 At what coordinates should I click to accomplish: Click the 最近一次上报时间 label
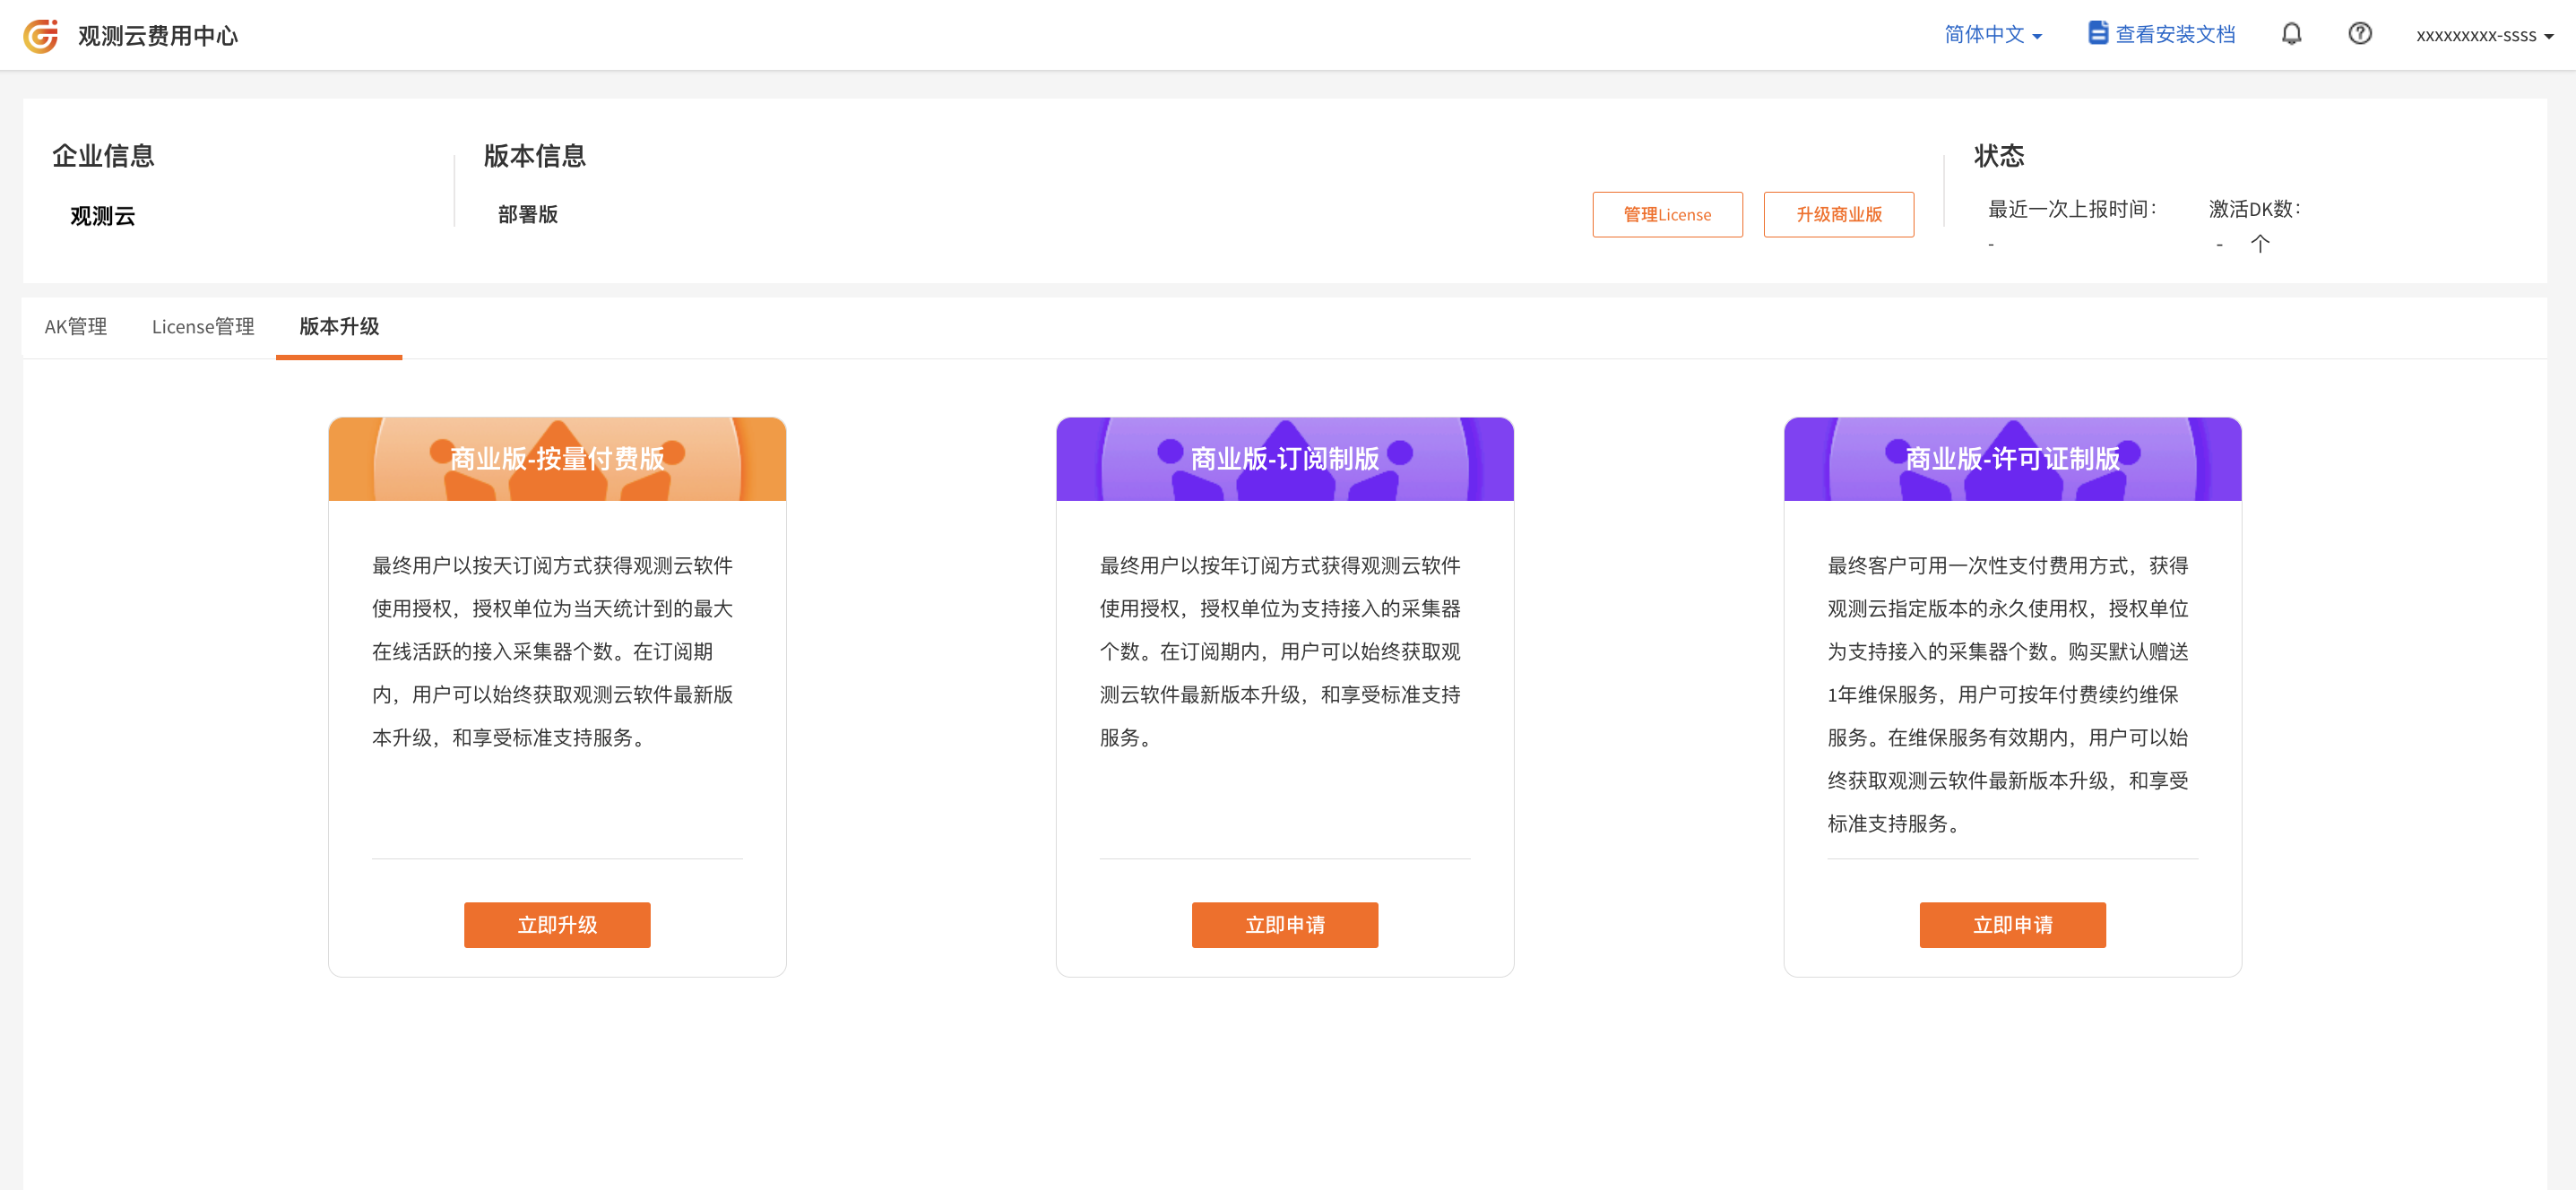[x=2072, y=209]
